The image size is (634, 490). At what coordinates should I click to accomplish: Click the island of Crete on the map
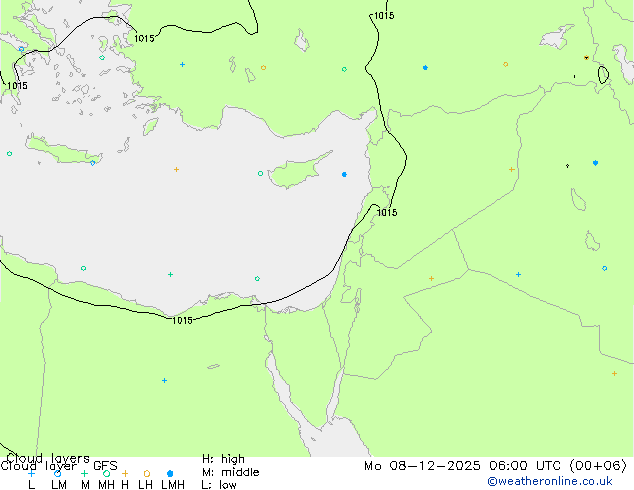[64, 150]
